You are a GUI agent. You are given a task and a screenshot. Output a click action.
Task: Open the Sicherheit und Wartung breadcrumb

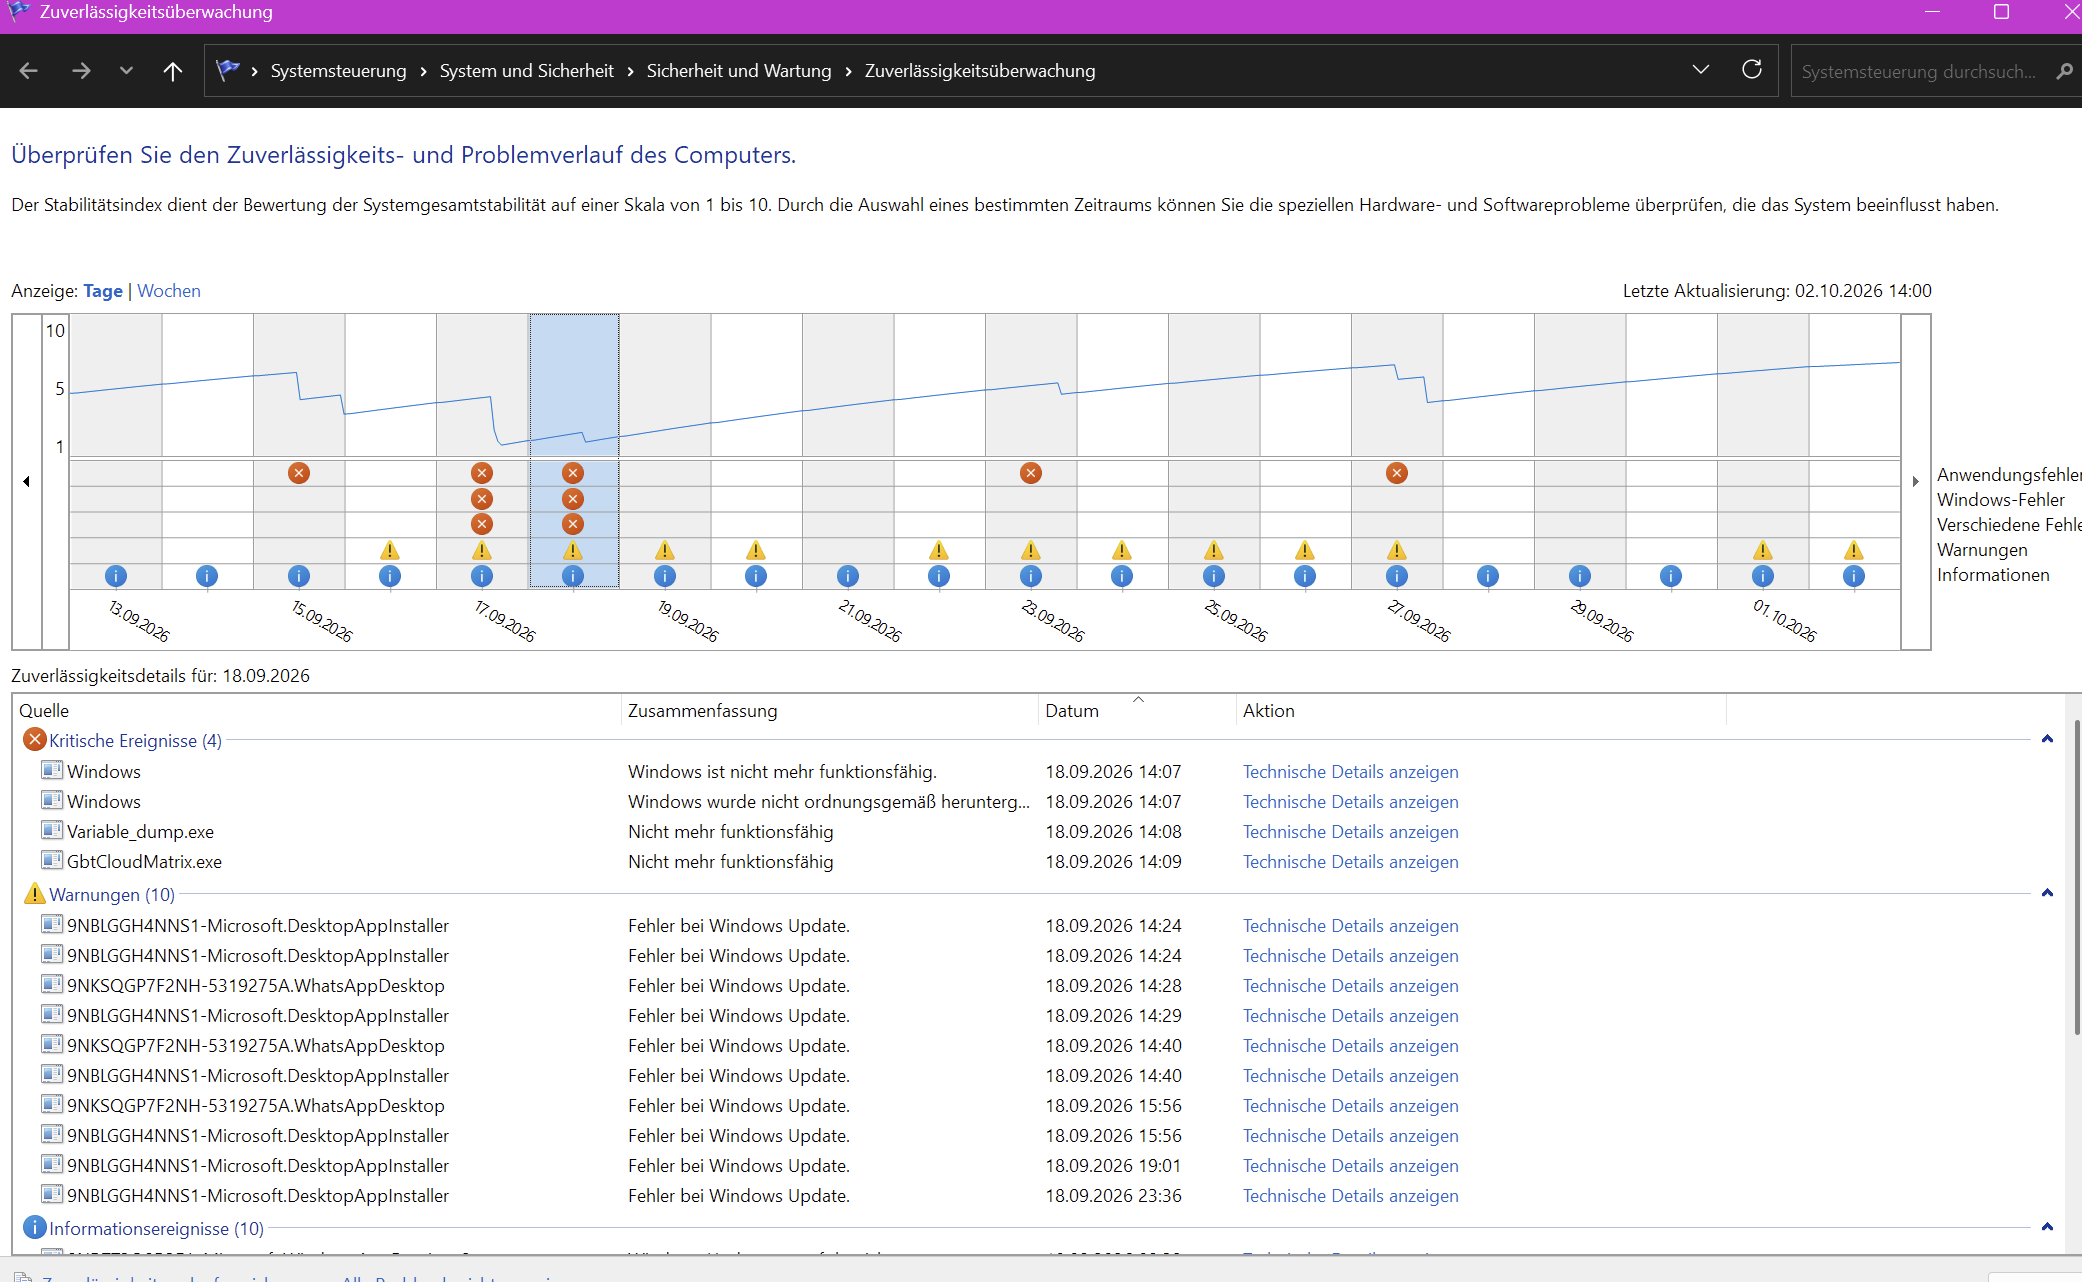739,71
